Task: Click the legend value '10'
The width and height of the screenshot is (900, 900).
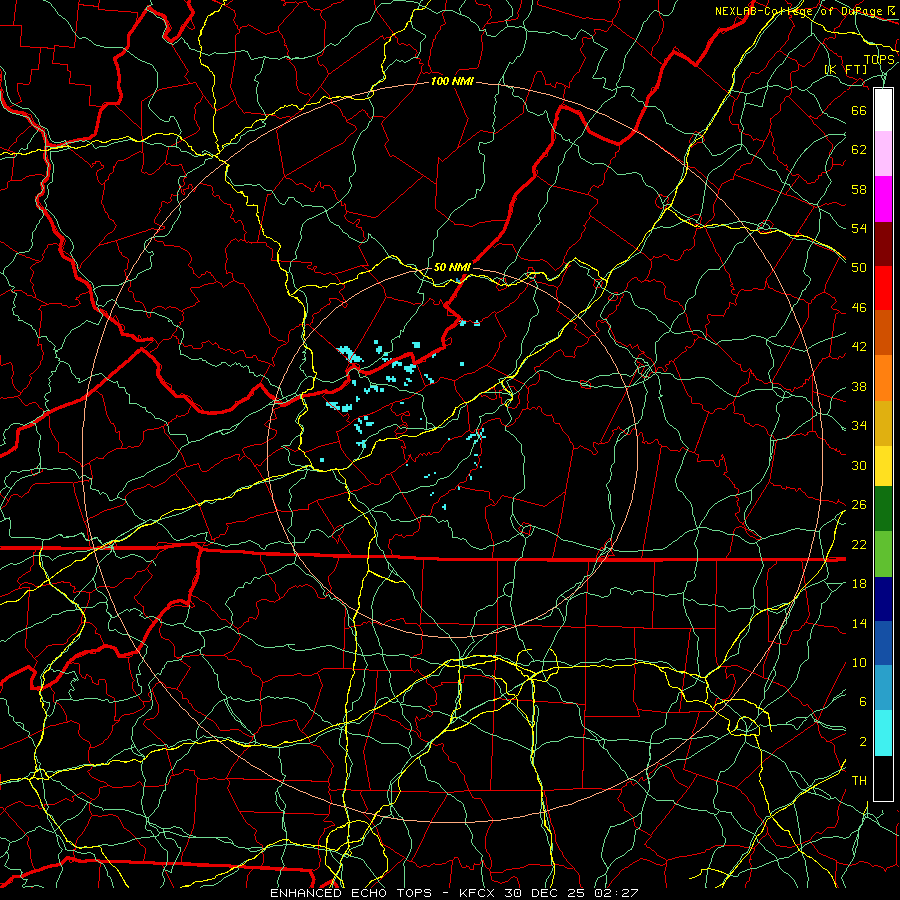Action: coord(859,663)
